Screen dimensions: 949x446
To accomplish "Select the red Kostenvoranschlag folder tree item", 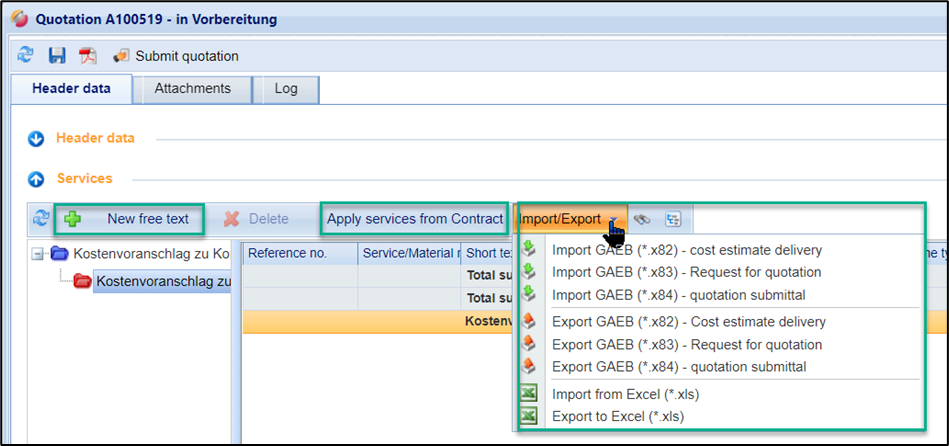I will point(162,281).
